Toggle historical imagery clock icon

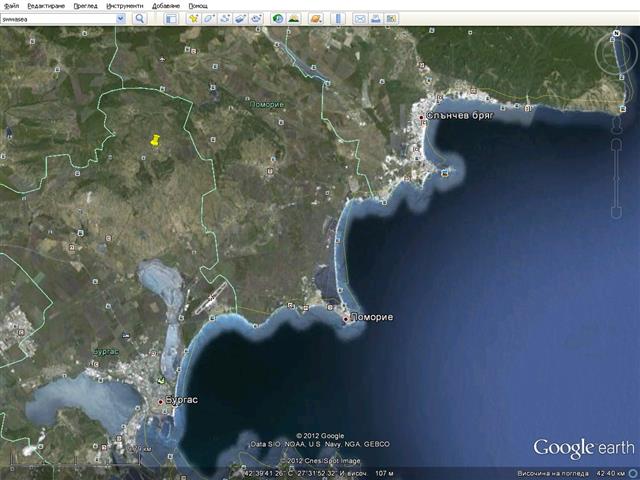277,18
